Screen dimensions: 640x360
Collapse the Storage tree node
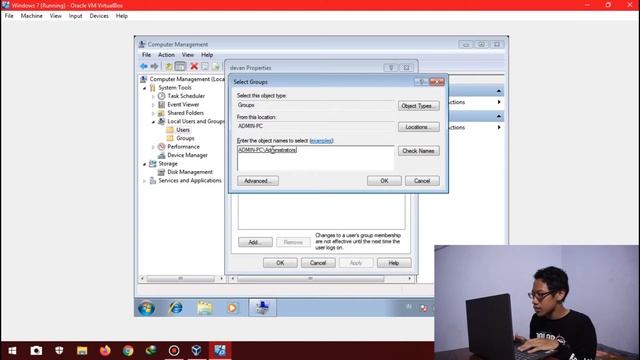click(144, 164)
